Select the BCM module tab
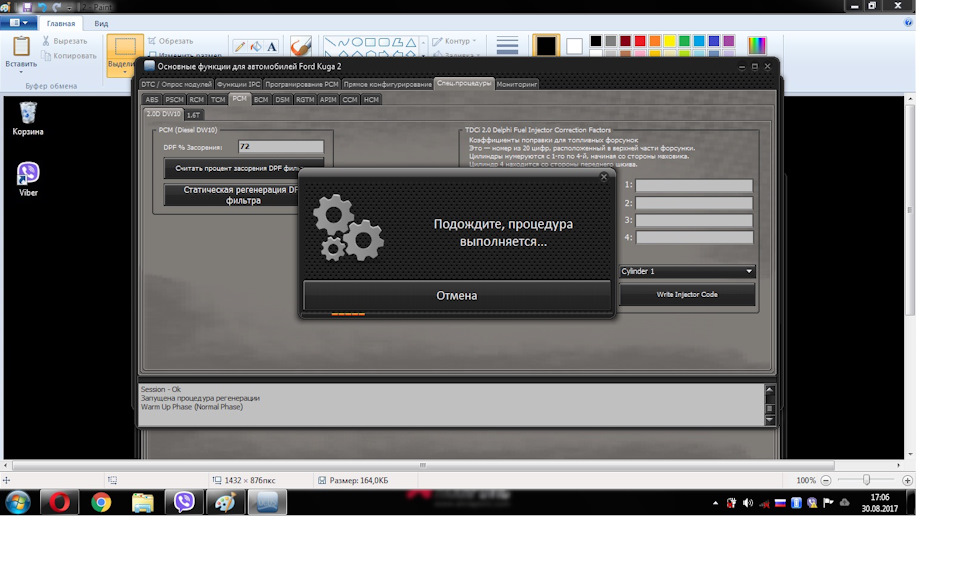The image size is (960, 588). 261,99
